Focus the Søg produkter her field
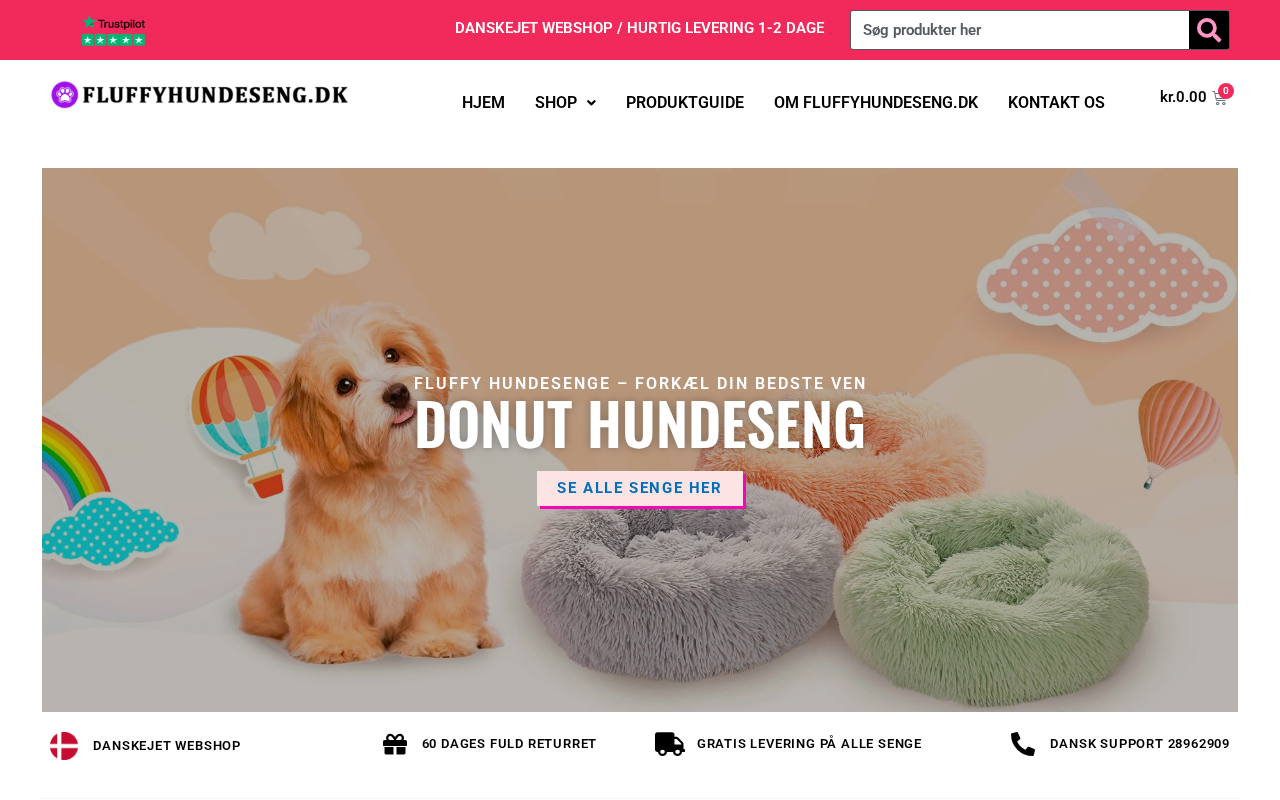Screen dimensions: 1280x800 click(x=1020, y=30)
